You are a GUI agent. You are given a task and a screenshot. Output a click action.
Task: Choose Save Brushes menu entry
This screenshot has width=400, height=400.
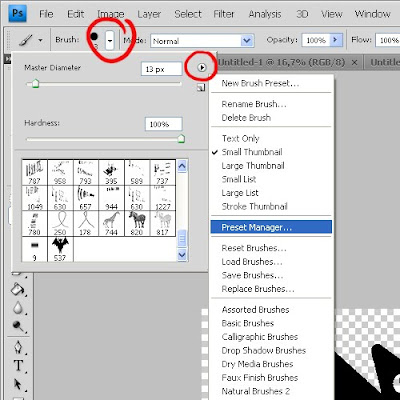[271, 275]
